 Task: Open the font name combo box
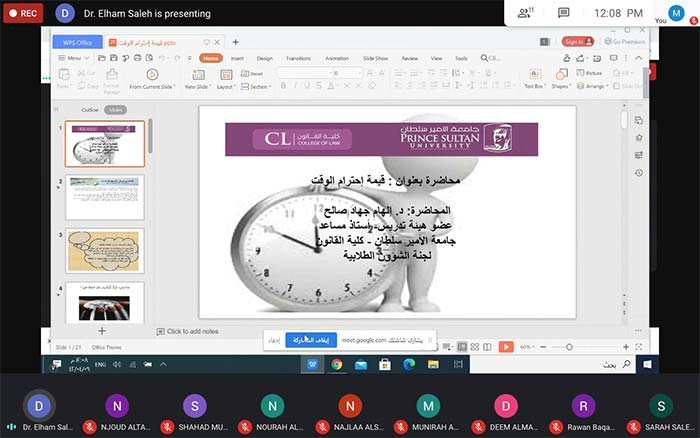click(x=303, y=73)
